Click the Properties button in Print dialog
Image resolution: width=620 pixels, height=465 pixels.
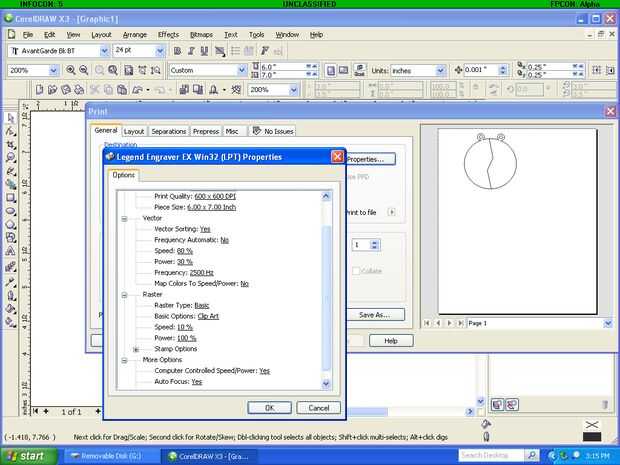pos(370,159)
